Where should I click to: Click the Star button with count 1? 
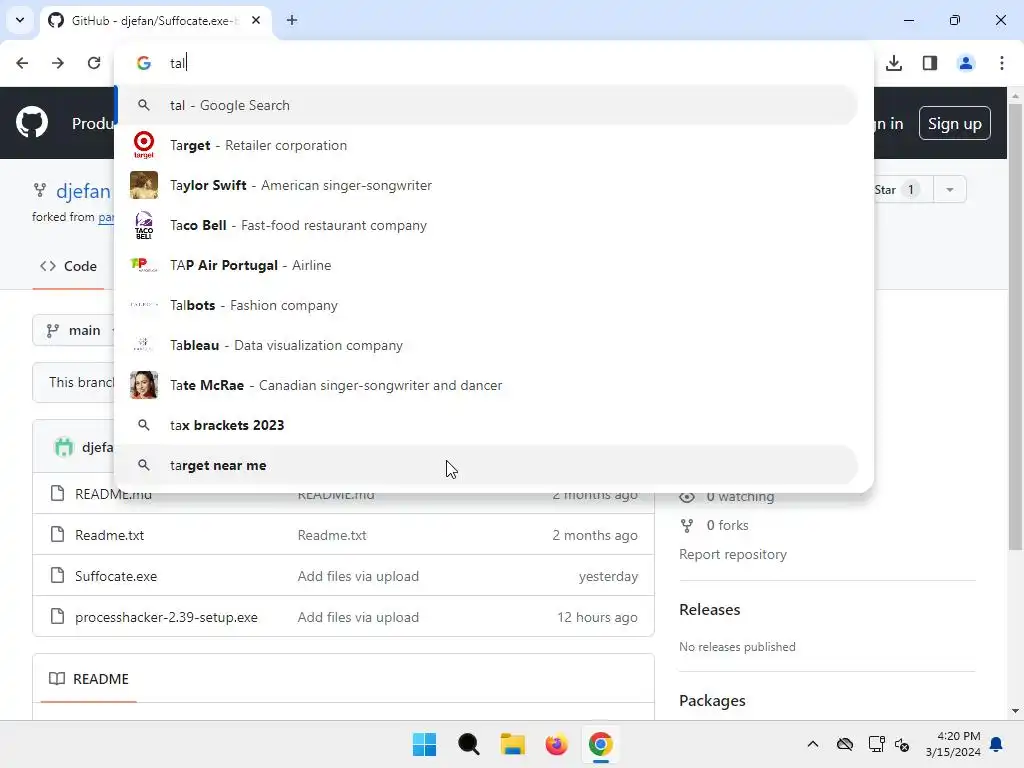[901, 189]
